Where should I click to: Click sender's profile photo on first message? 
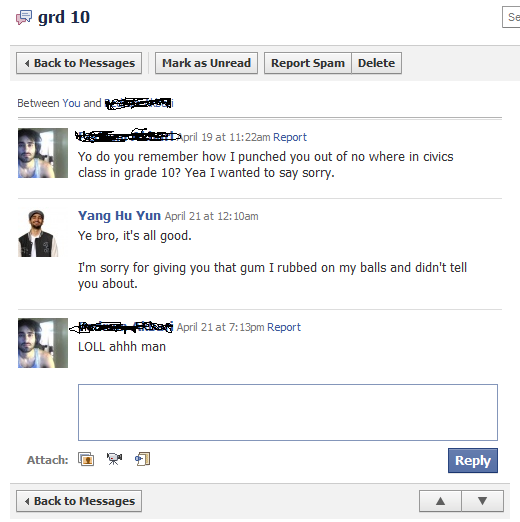point(43,153)
